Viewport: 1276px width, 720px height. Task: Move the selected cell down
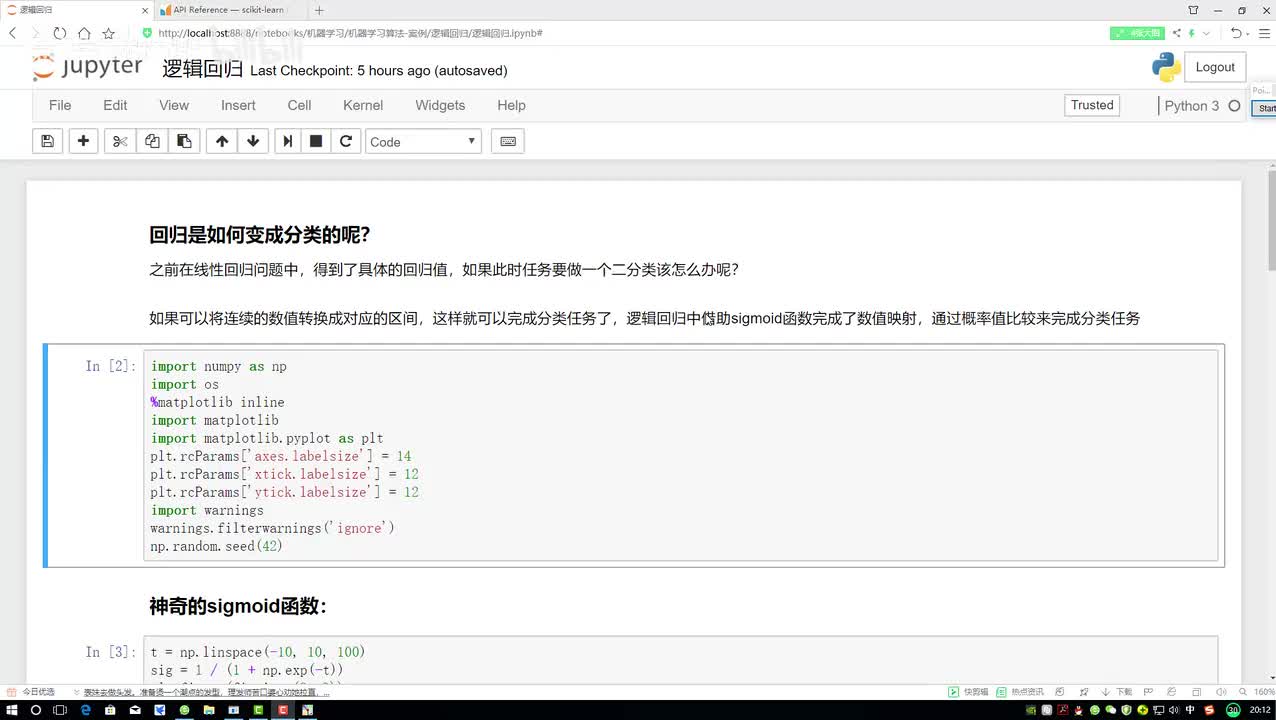click(253, 141)
